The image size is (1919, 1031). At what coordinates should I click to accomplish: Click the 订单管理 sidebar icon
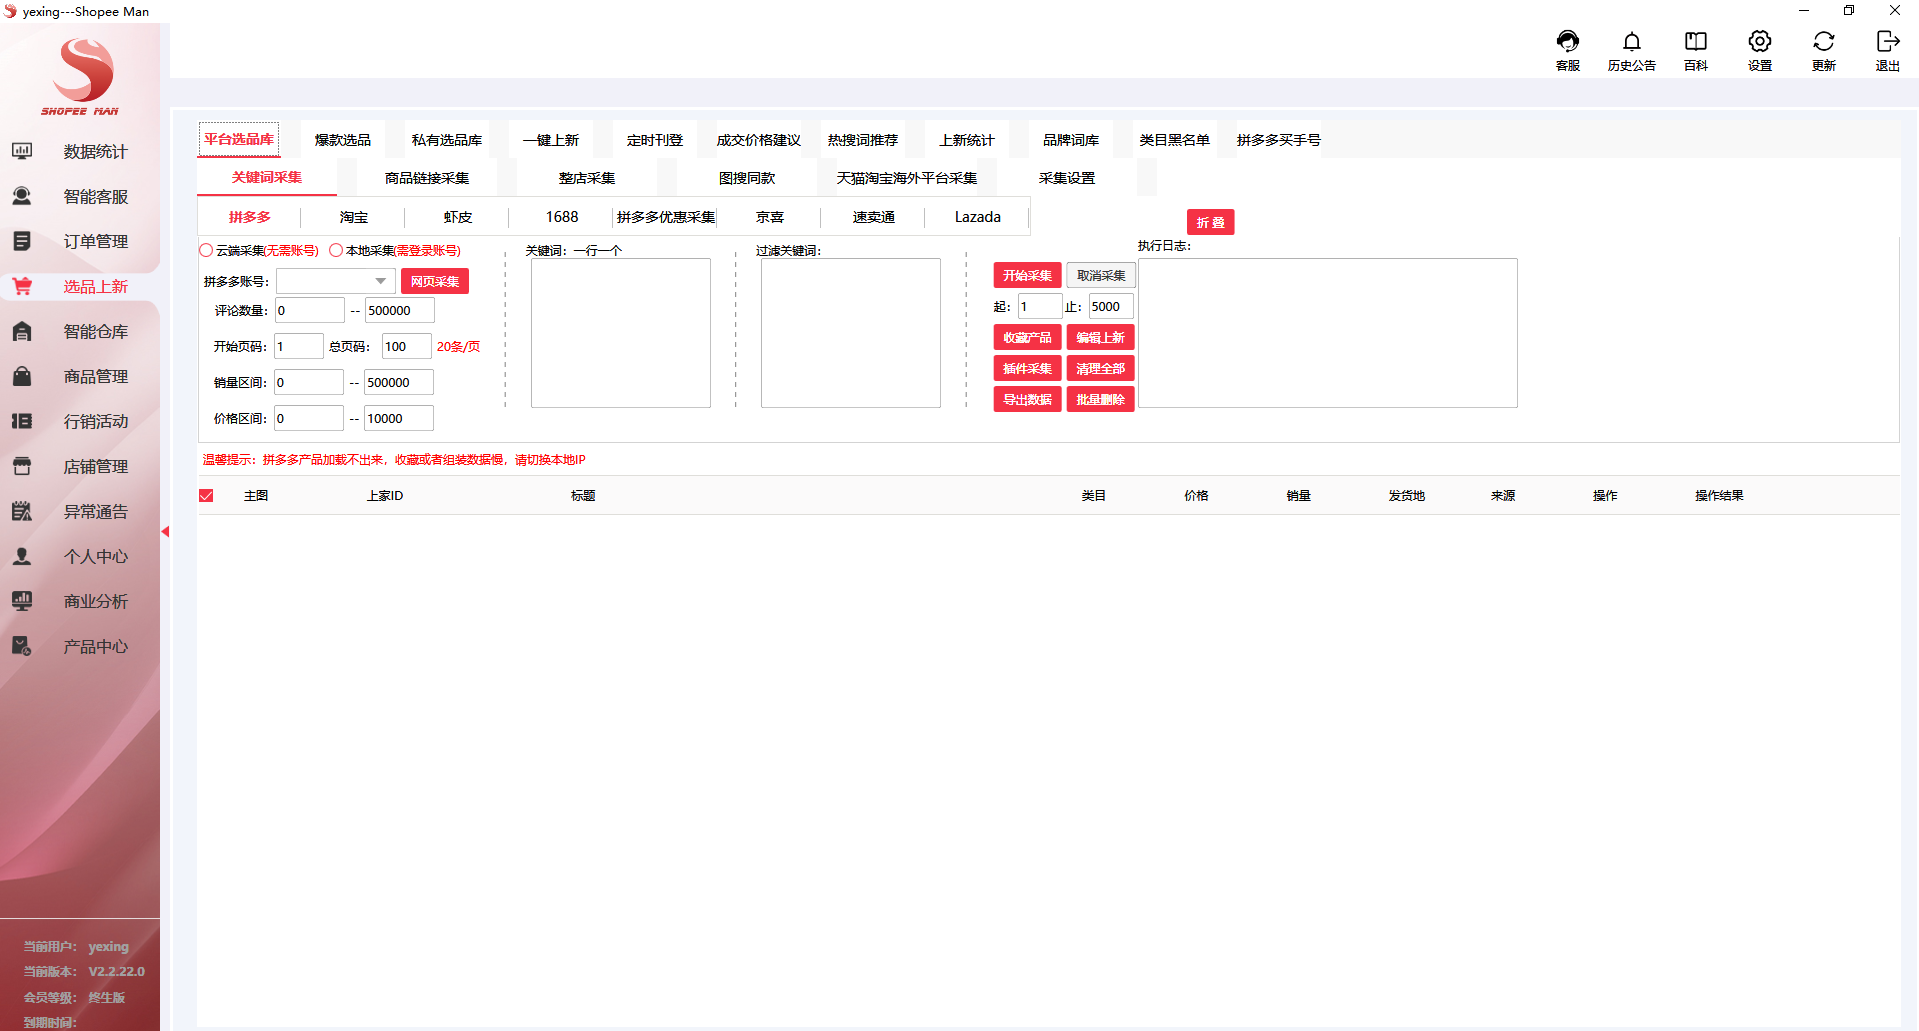22,241
